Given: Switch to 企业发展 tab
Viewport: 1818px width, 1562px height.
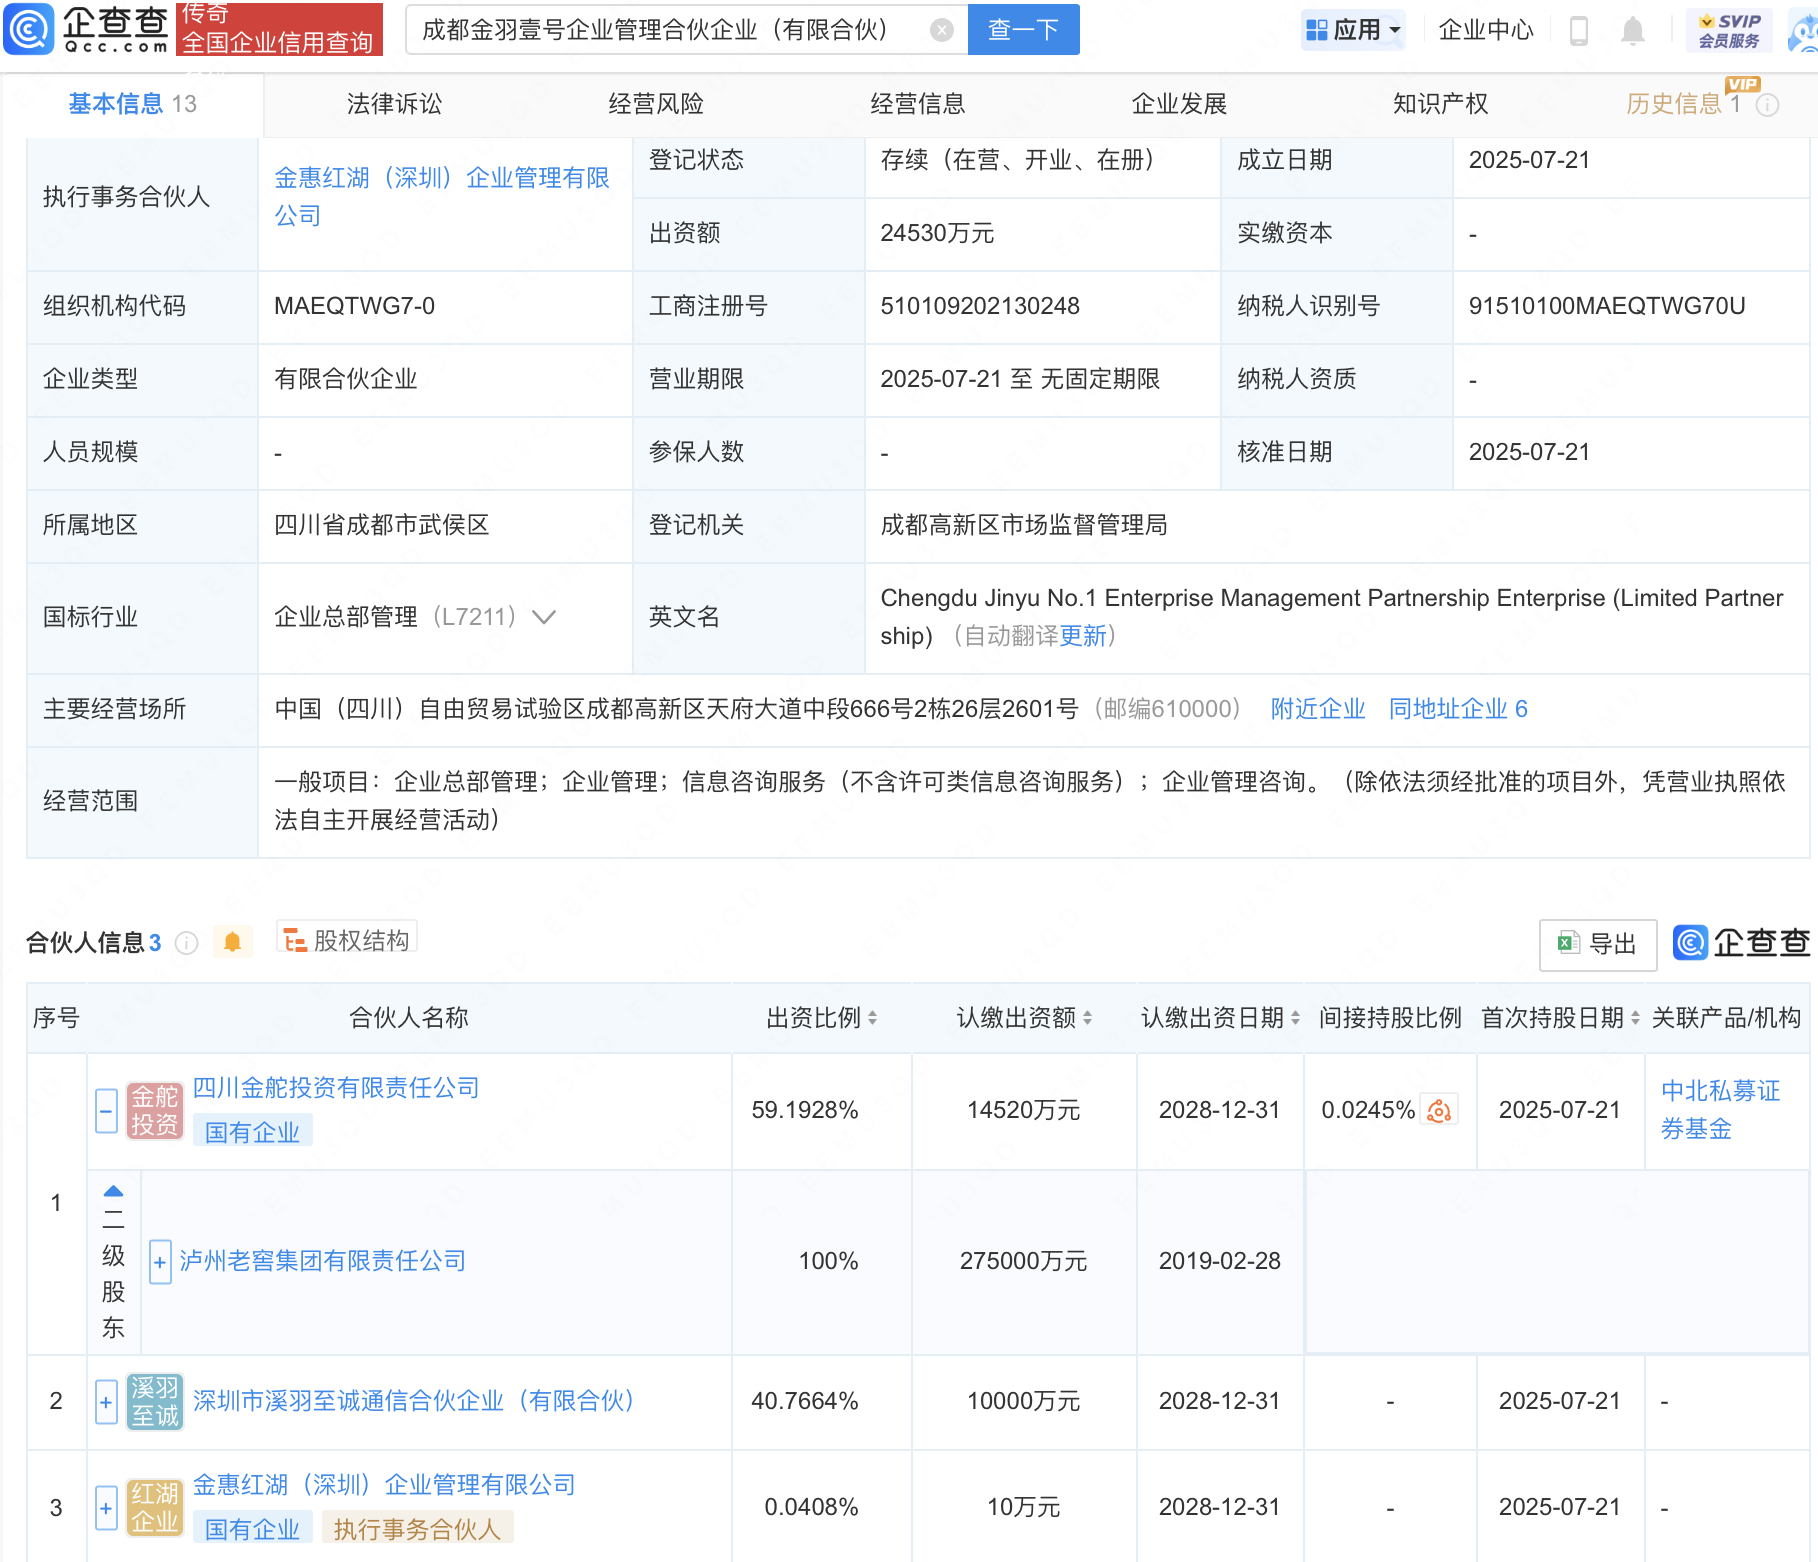Looking at the screenshot, I should coord(1179,104).
